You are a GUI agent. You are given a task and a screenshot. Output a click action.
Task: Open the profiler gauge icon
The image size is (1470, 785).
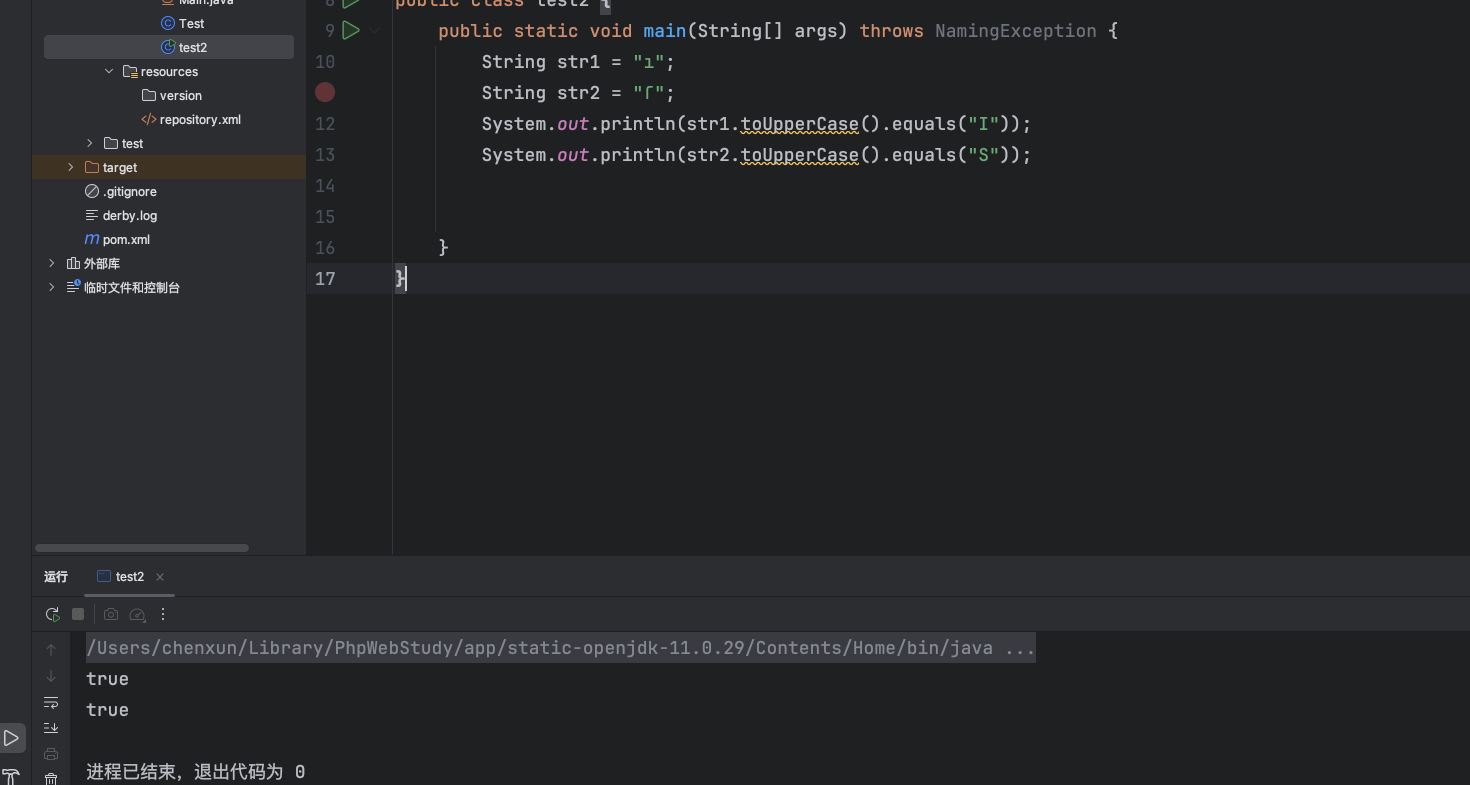(138, 614)
